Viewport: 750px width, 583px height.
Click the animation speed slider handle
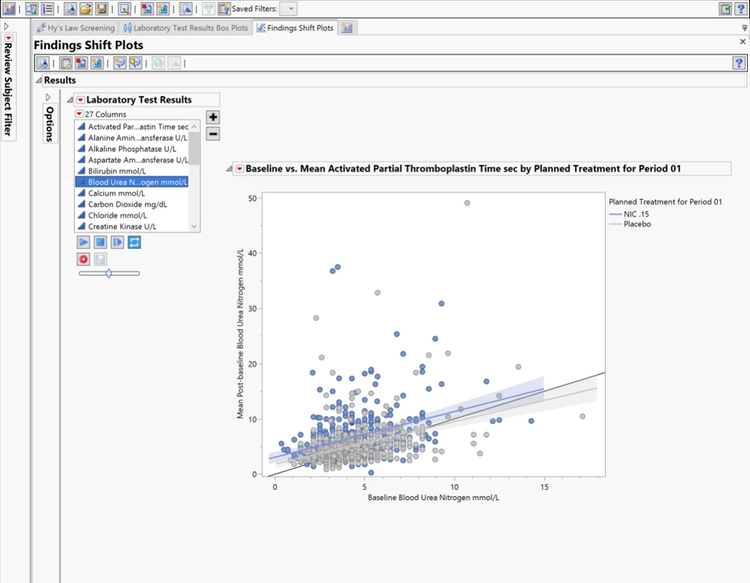108,273
